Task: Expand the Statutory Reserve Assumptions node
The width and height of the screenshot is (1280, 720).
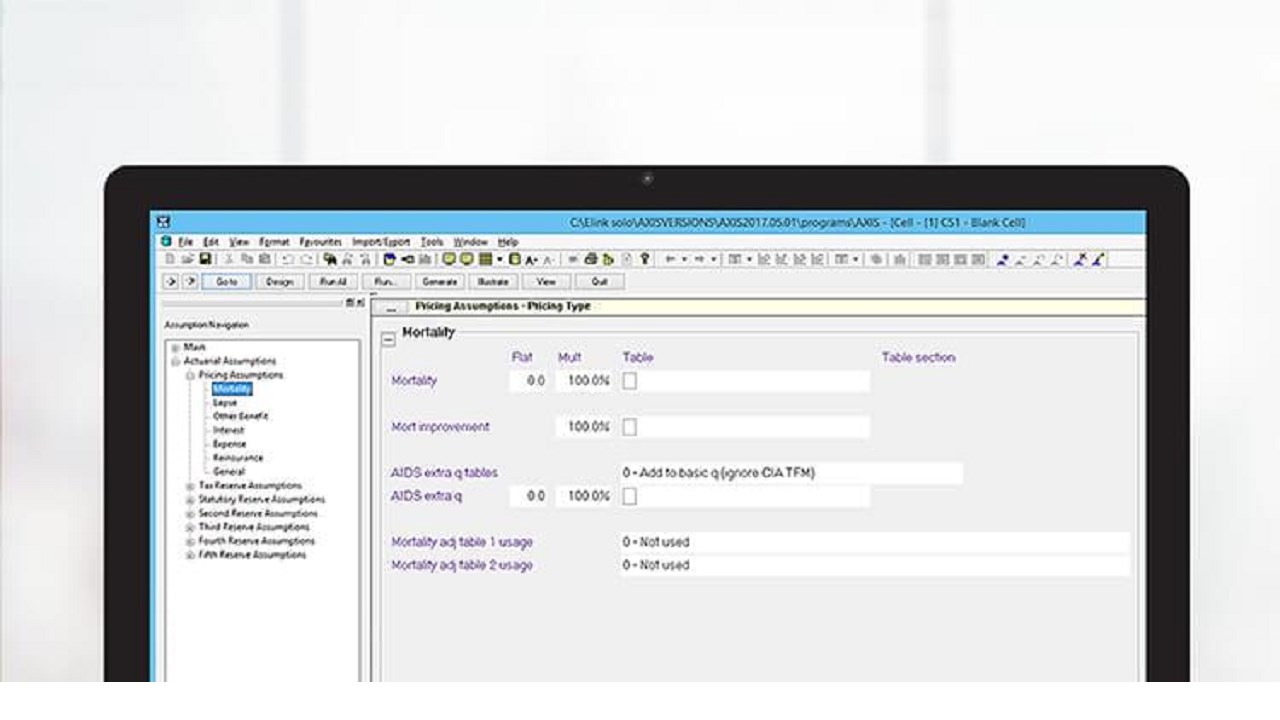Action: 190,500
